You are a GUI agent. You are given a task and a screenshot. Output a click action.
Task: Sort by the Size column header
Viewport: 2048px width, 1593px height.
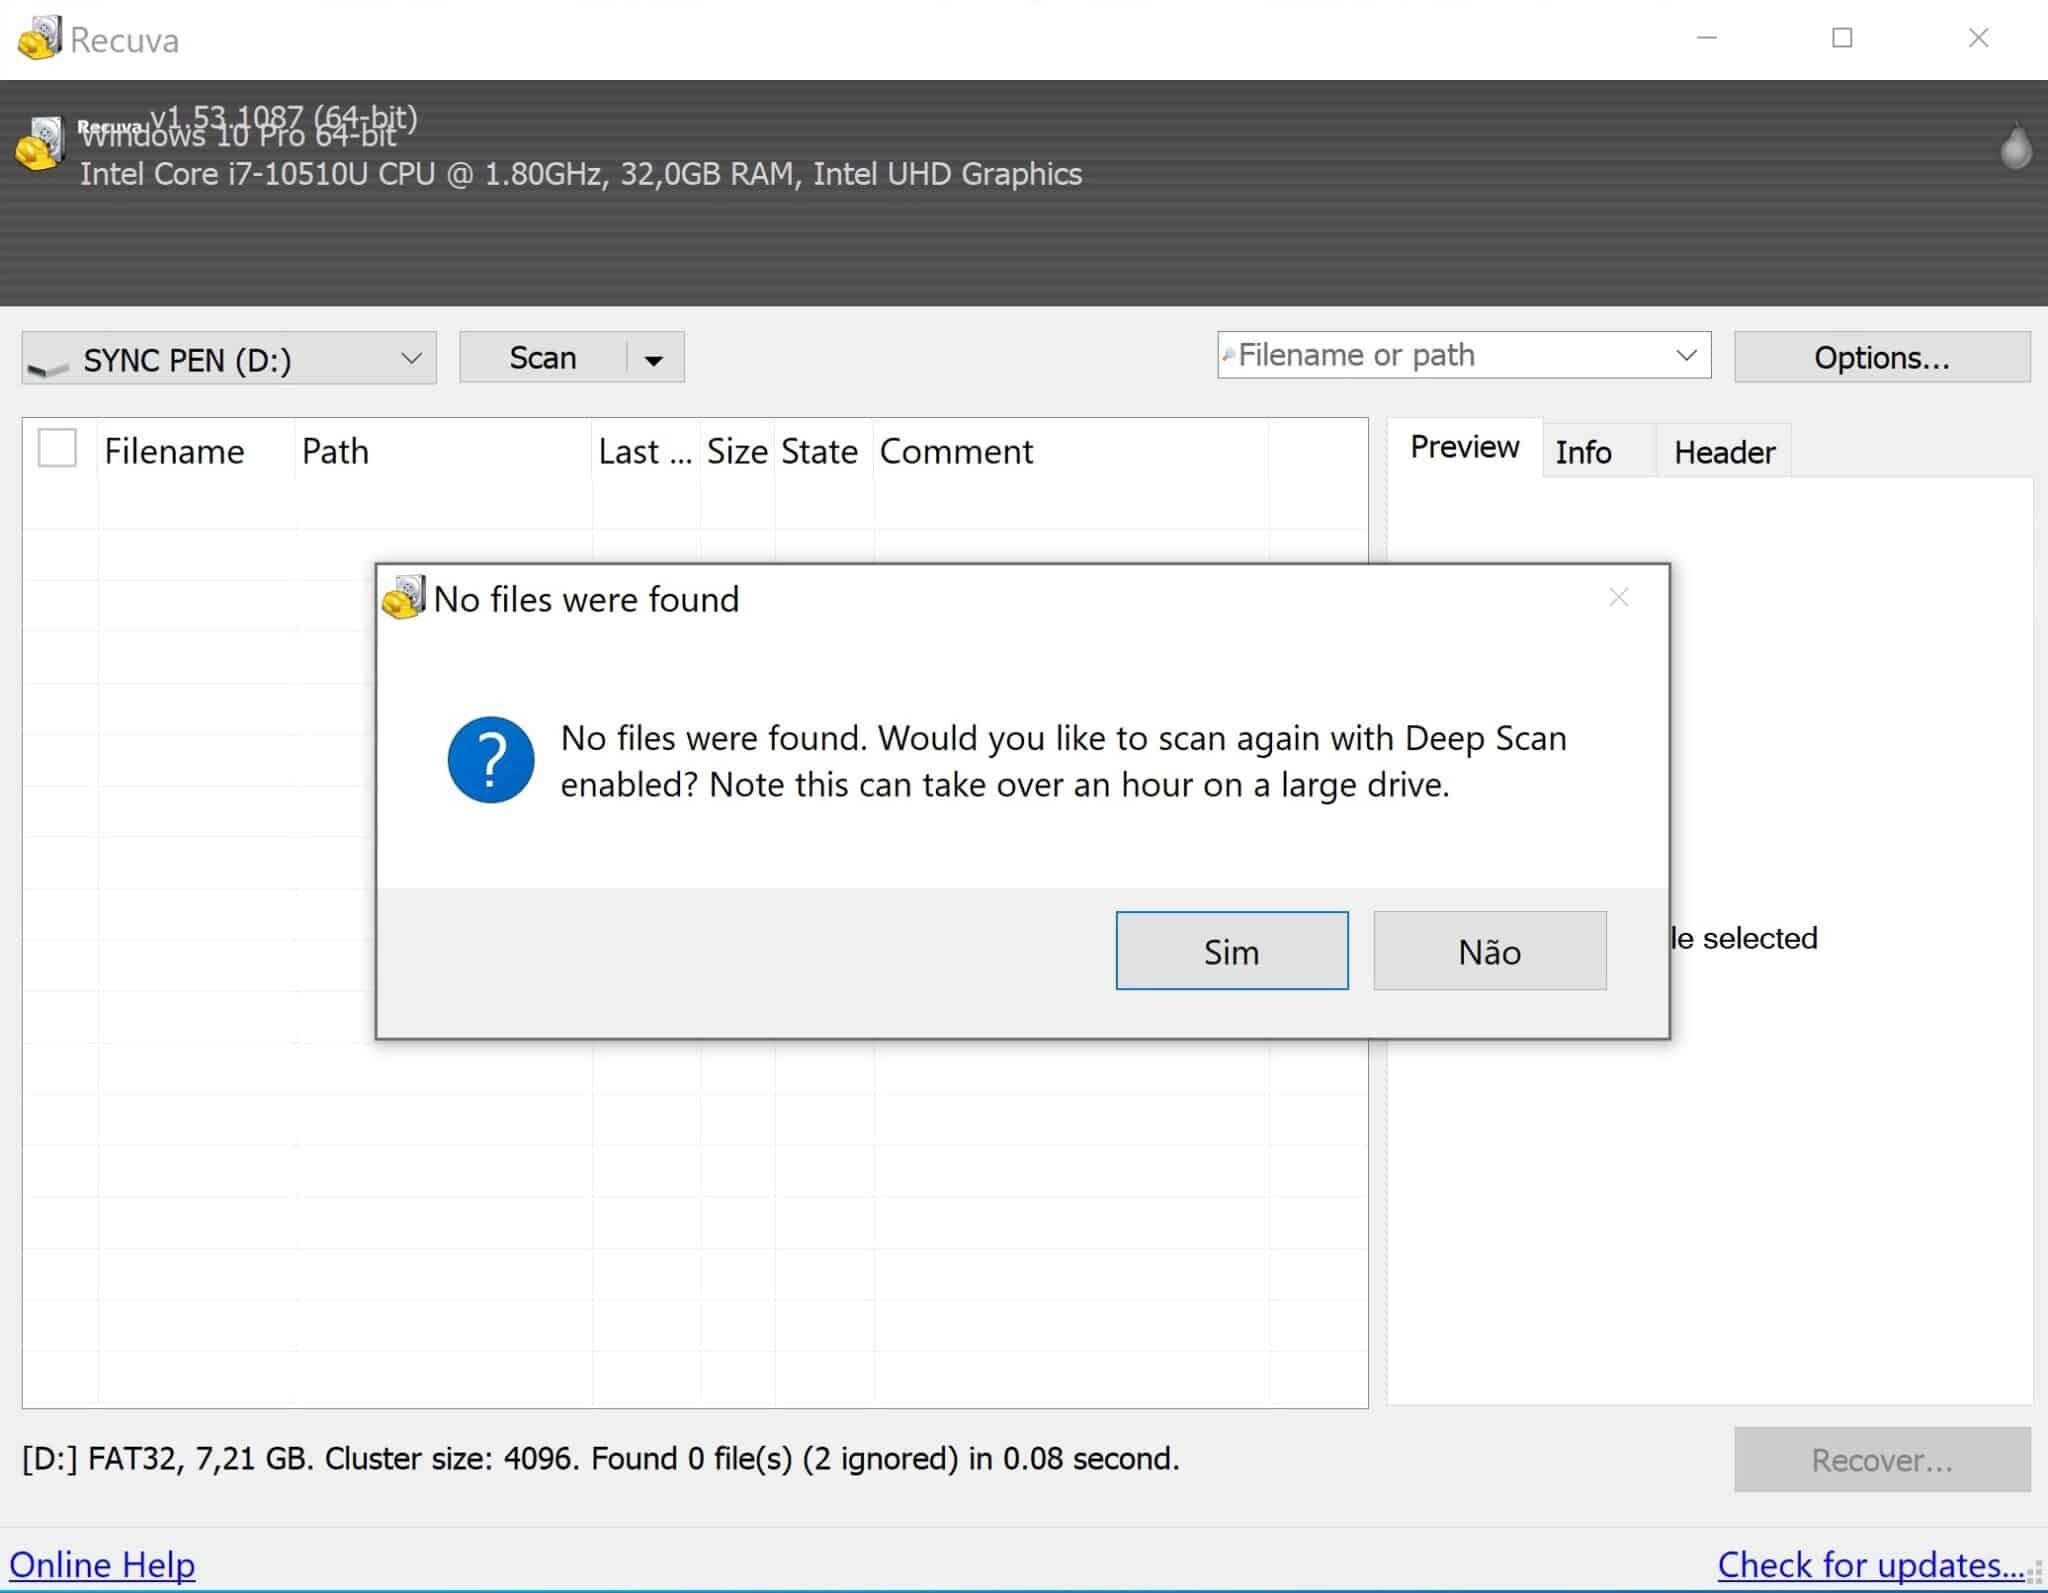(x=737, y=451)
